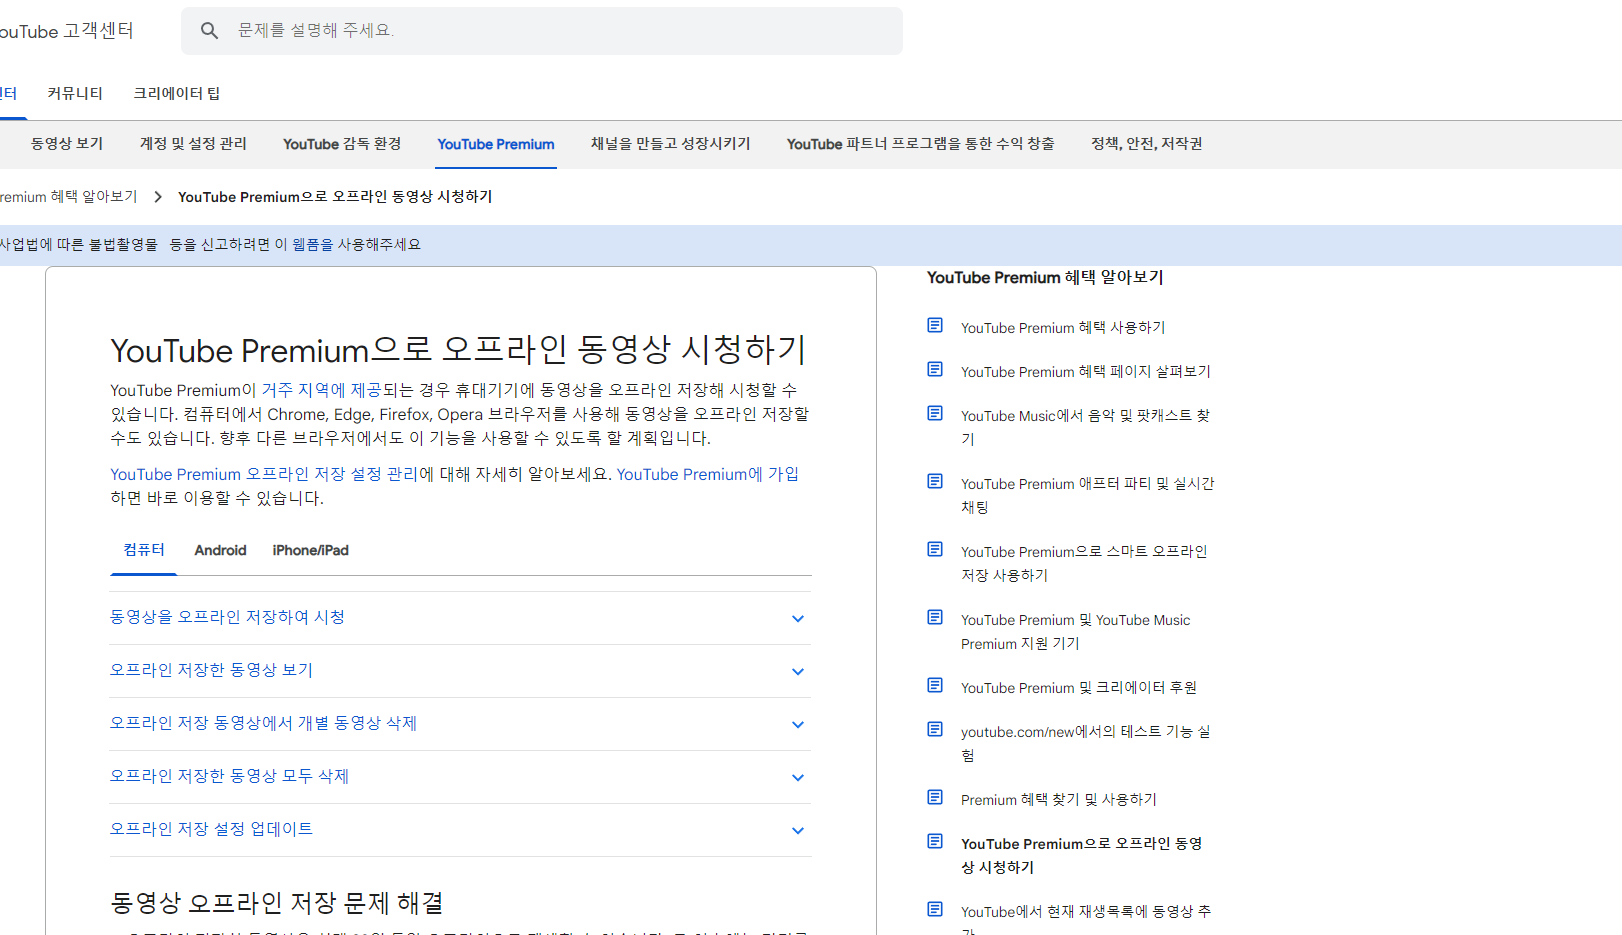Click YouTube 고객센터 header title

click(66, 31)
